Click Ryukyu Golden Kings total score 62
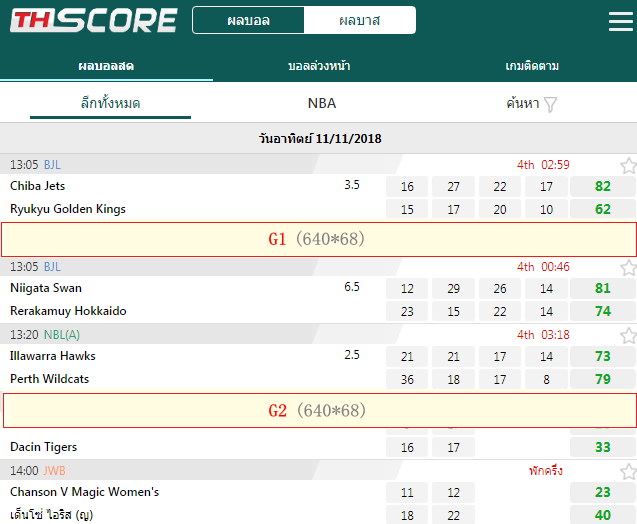 click(602, 209)
